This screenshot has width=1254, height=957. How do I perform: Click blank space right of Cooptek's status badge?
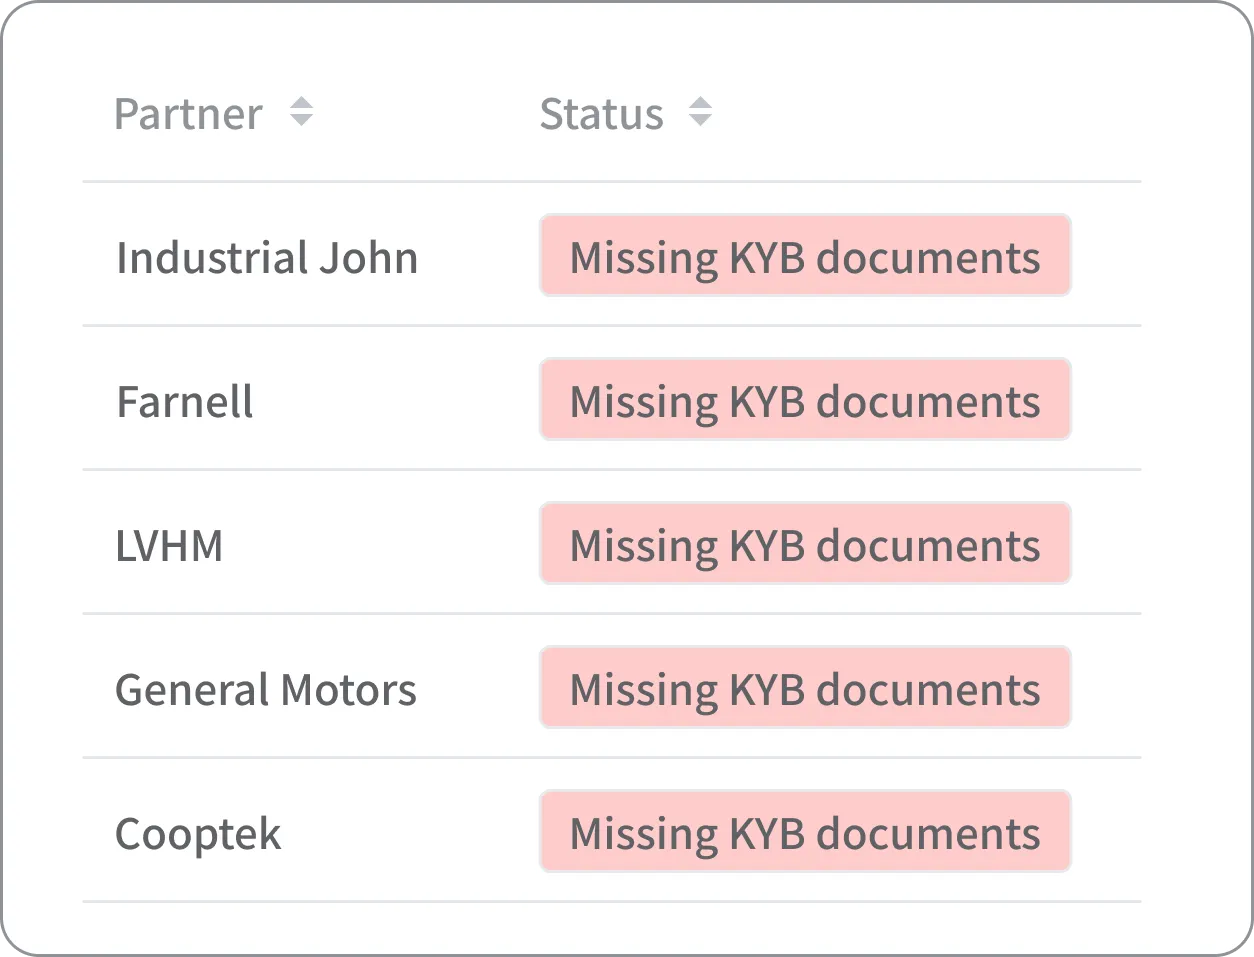click(1106, 832)
